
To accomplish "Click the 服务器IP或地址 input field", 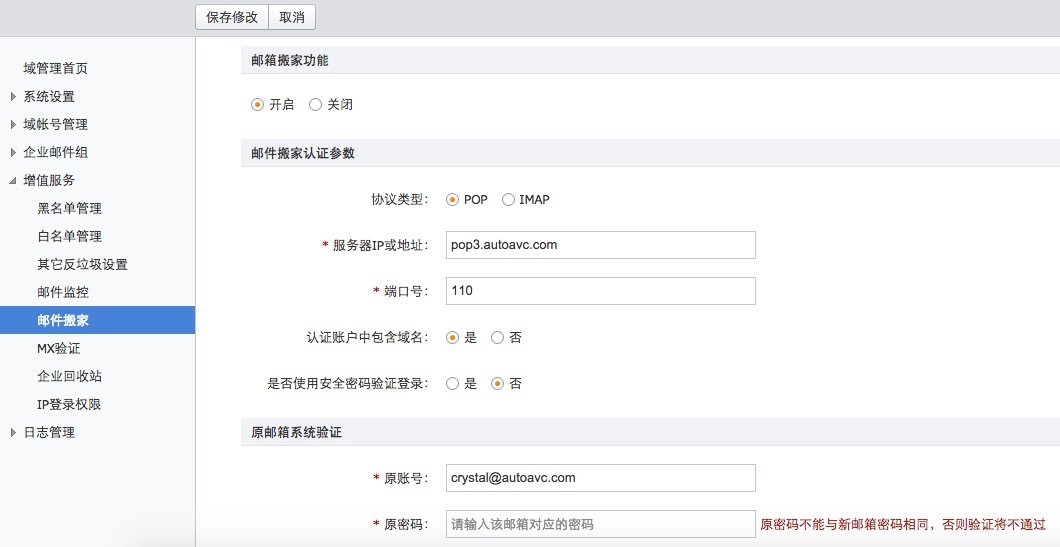I will point(600,245).
